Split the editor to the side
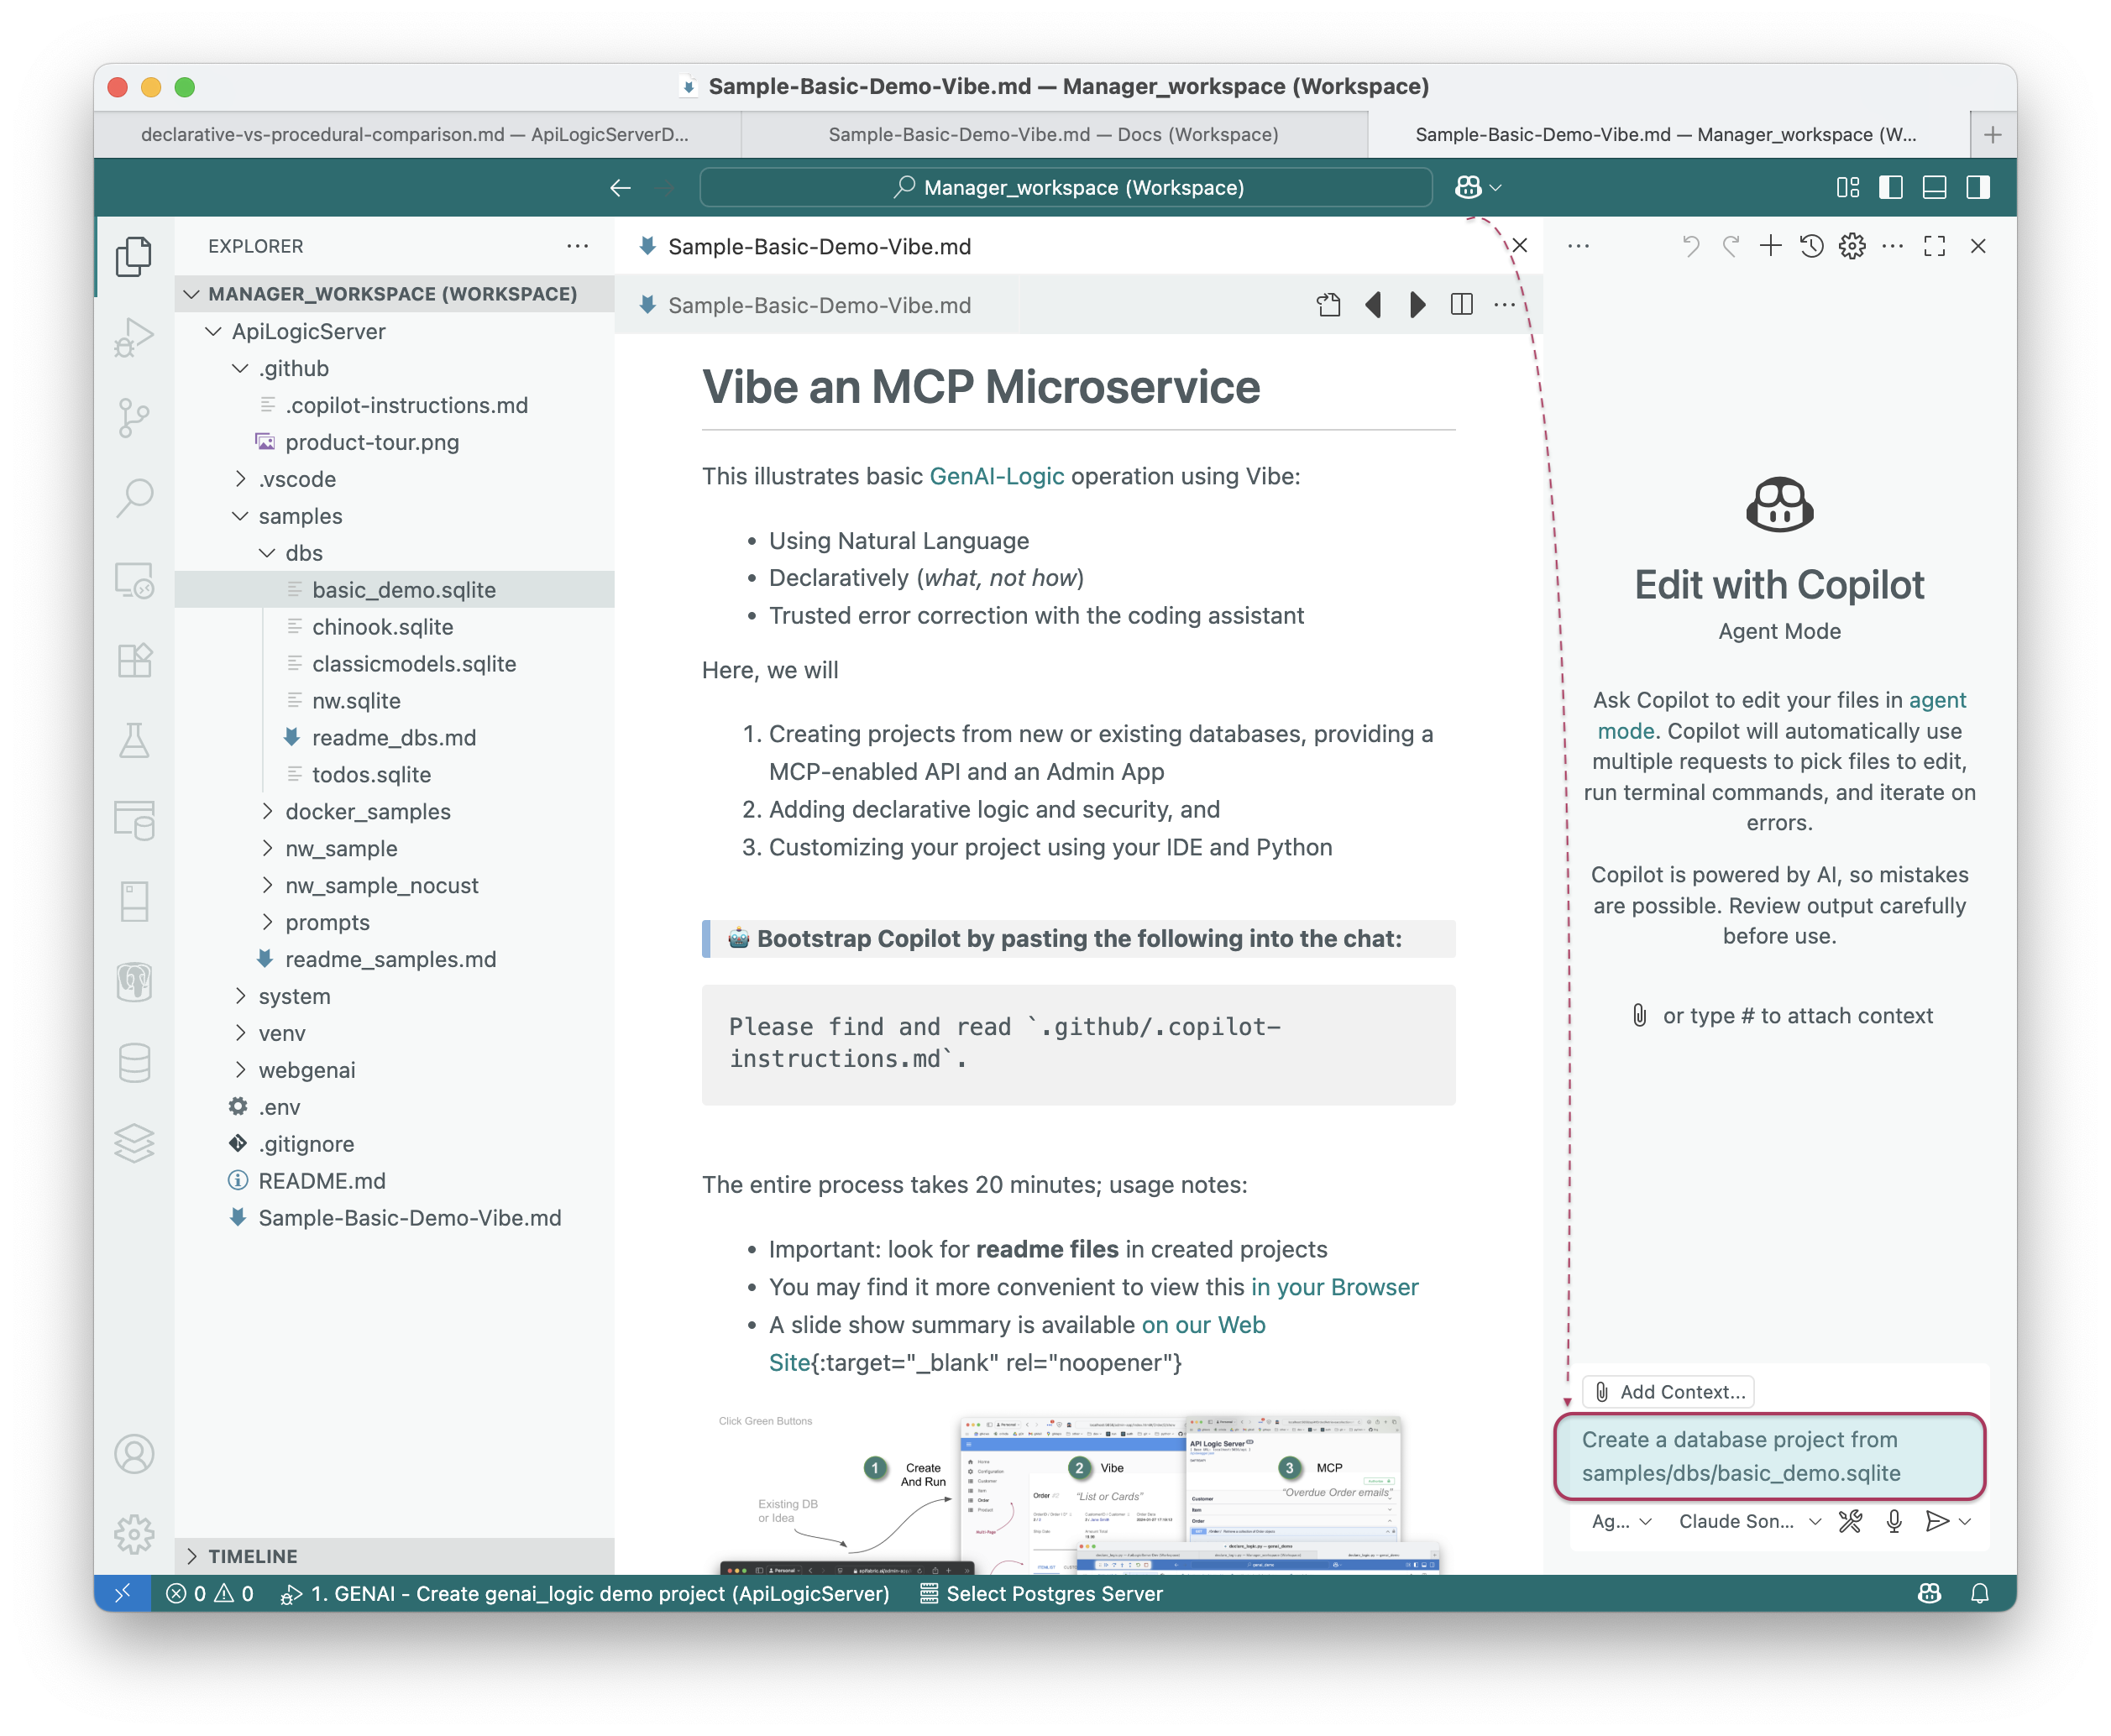The width and height of the screenshot is (2111, 1736). pyautogui.click(x=1461, y=305)
